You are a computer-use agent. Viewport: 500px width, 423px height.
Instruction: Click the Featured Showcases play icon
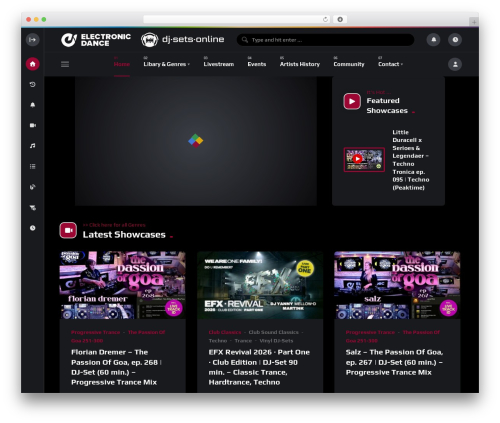352,101
